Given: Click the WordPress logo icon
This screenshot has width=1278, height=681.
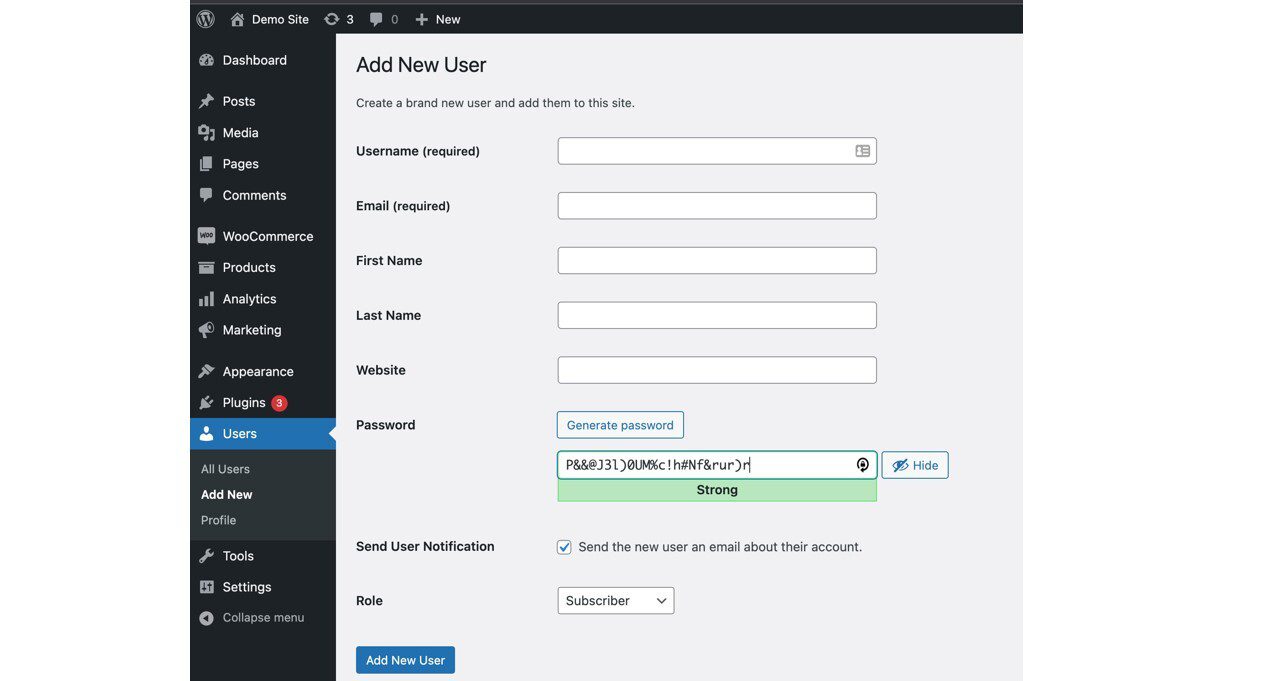Looking at the screenshot, I should [x=206, y=19].
